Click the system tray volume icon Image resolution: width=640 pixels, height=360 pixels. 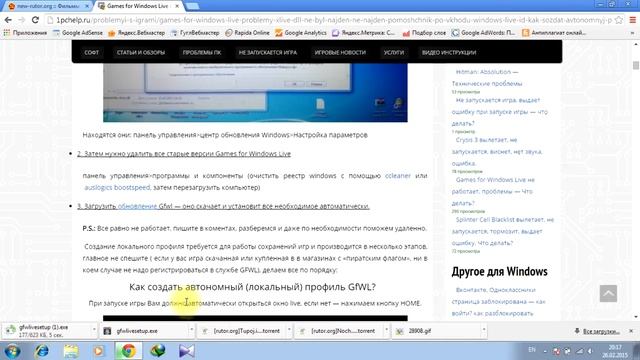(590, 351)
